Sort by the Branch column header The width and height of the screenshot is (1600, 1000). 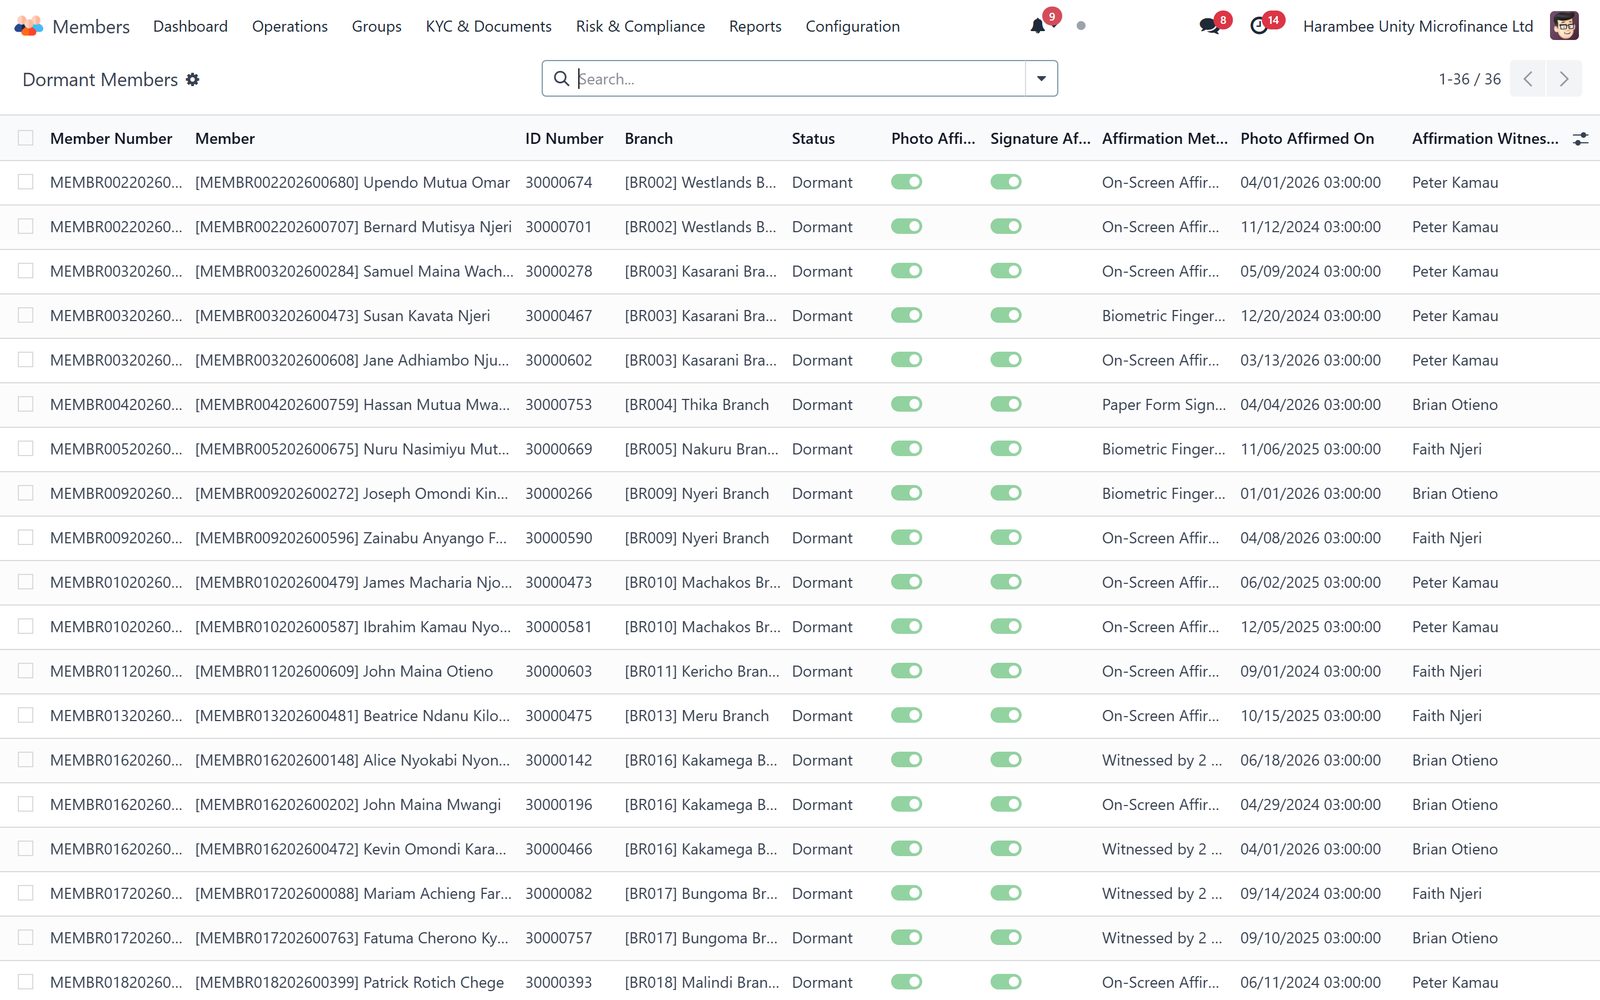649,138
